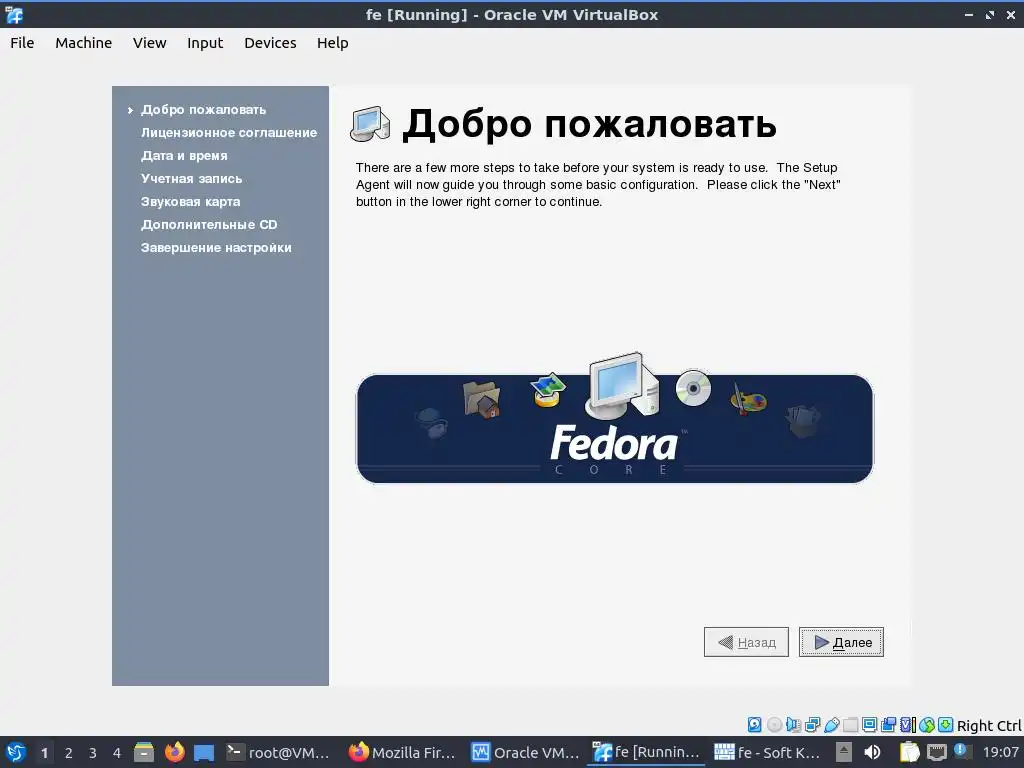Image resolution: width=1024 pixels, height=768 pixels.
Task: Open the Machine menu
Action: tap(84, 42)
